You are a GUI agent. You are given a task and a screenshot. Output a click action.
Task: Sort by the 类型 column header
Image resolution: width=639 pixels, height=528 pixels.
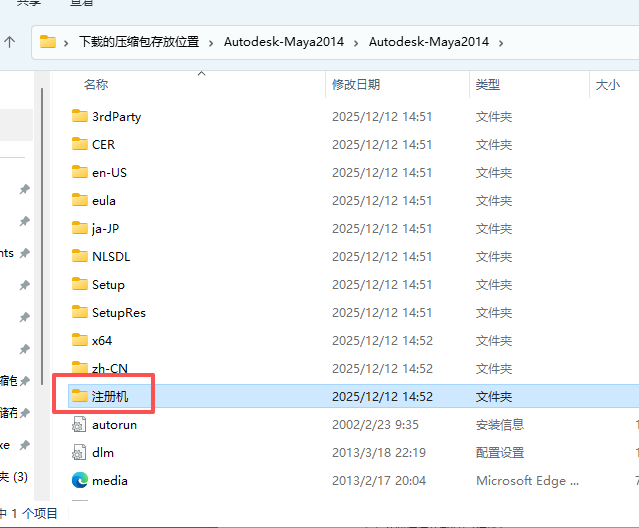click(x=487, y=85)
